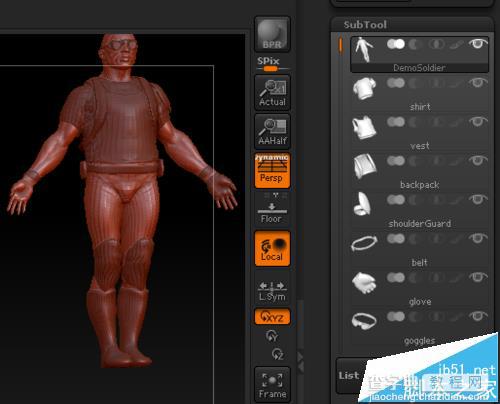Click the 'belt' subtool name
Screen dimensions: 500x404
pos(419,262)
